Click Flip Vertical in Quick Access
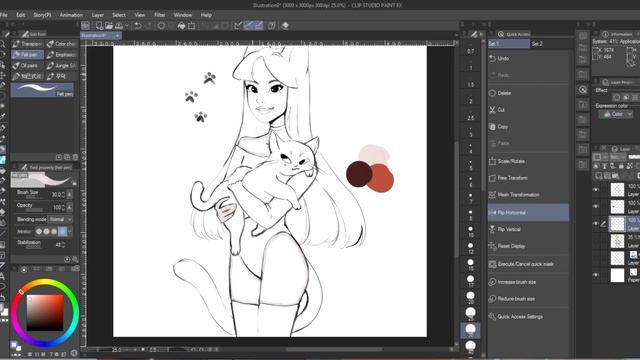640x360 pixels. pos(528,229)
